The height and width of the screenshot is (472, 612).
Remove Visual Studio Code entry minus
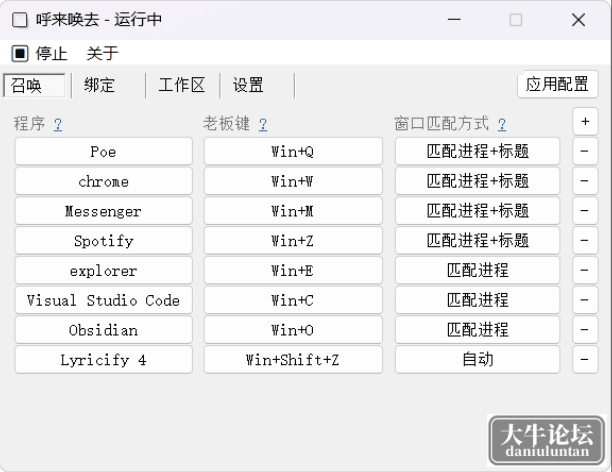[x=585, y=300]
